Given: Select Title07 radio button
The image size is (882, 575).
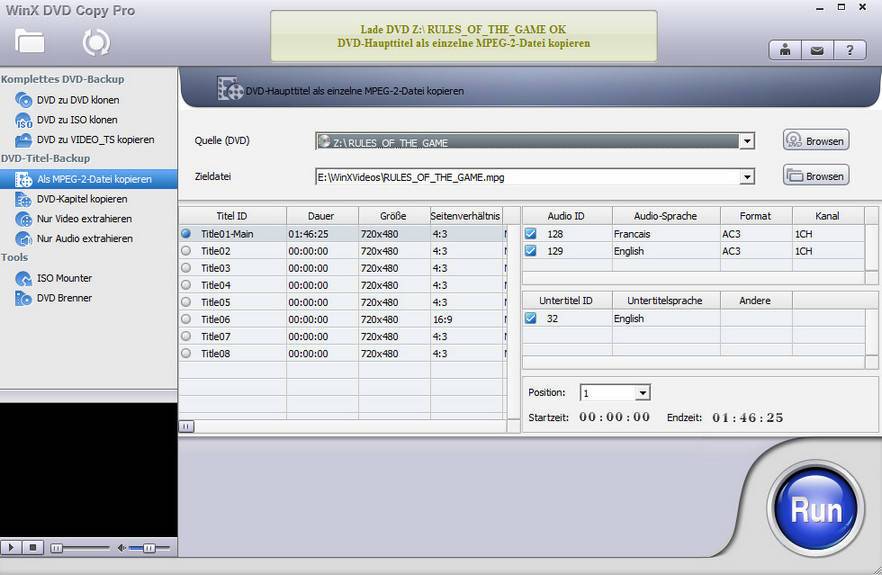Looking at the screenshot, I should 186,336.
